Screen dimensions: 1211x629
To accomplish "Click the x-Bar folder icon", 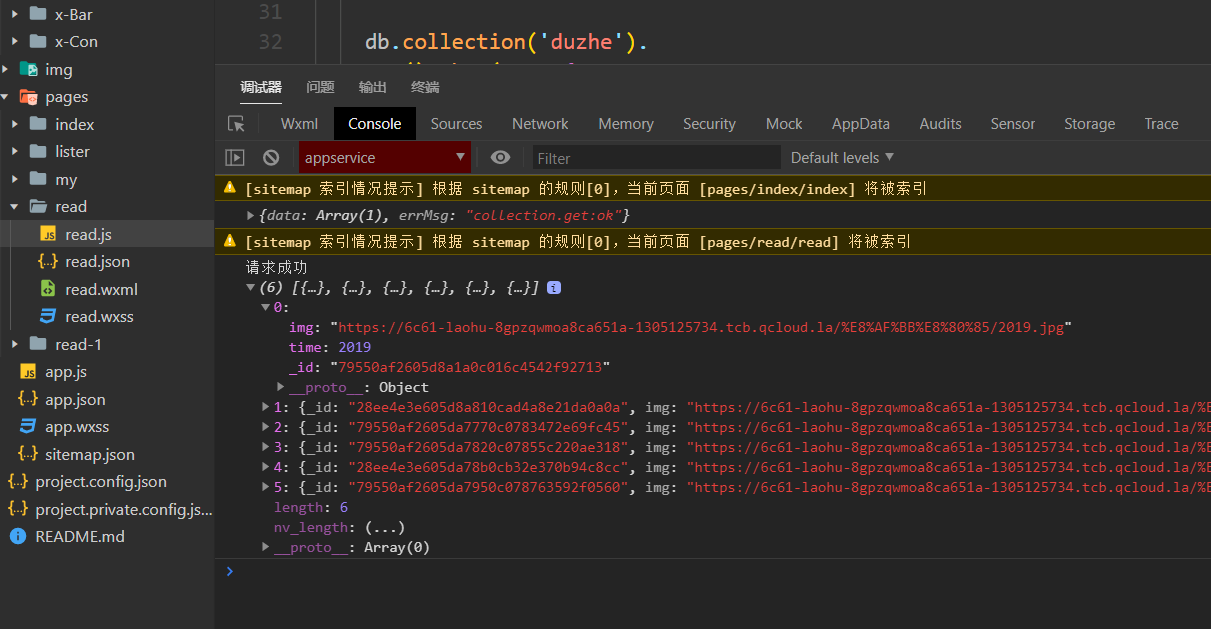I will [38, 14].
